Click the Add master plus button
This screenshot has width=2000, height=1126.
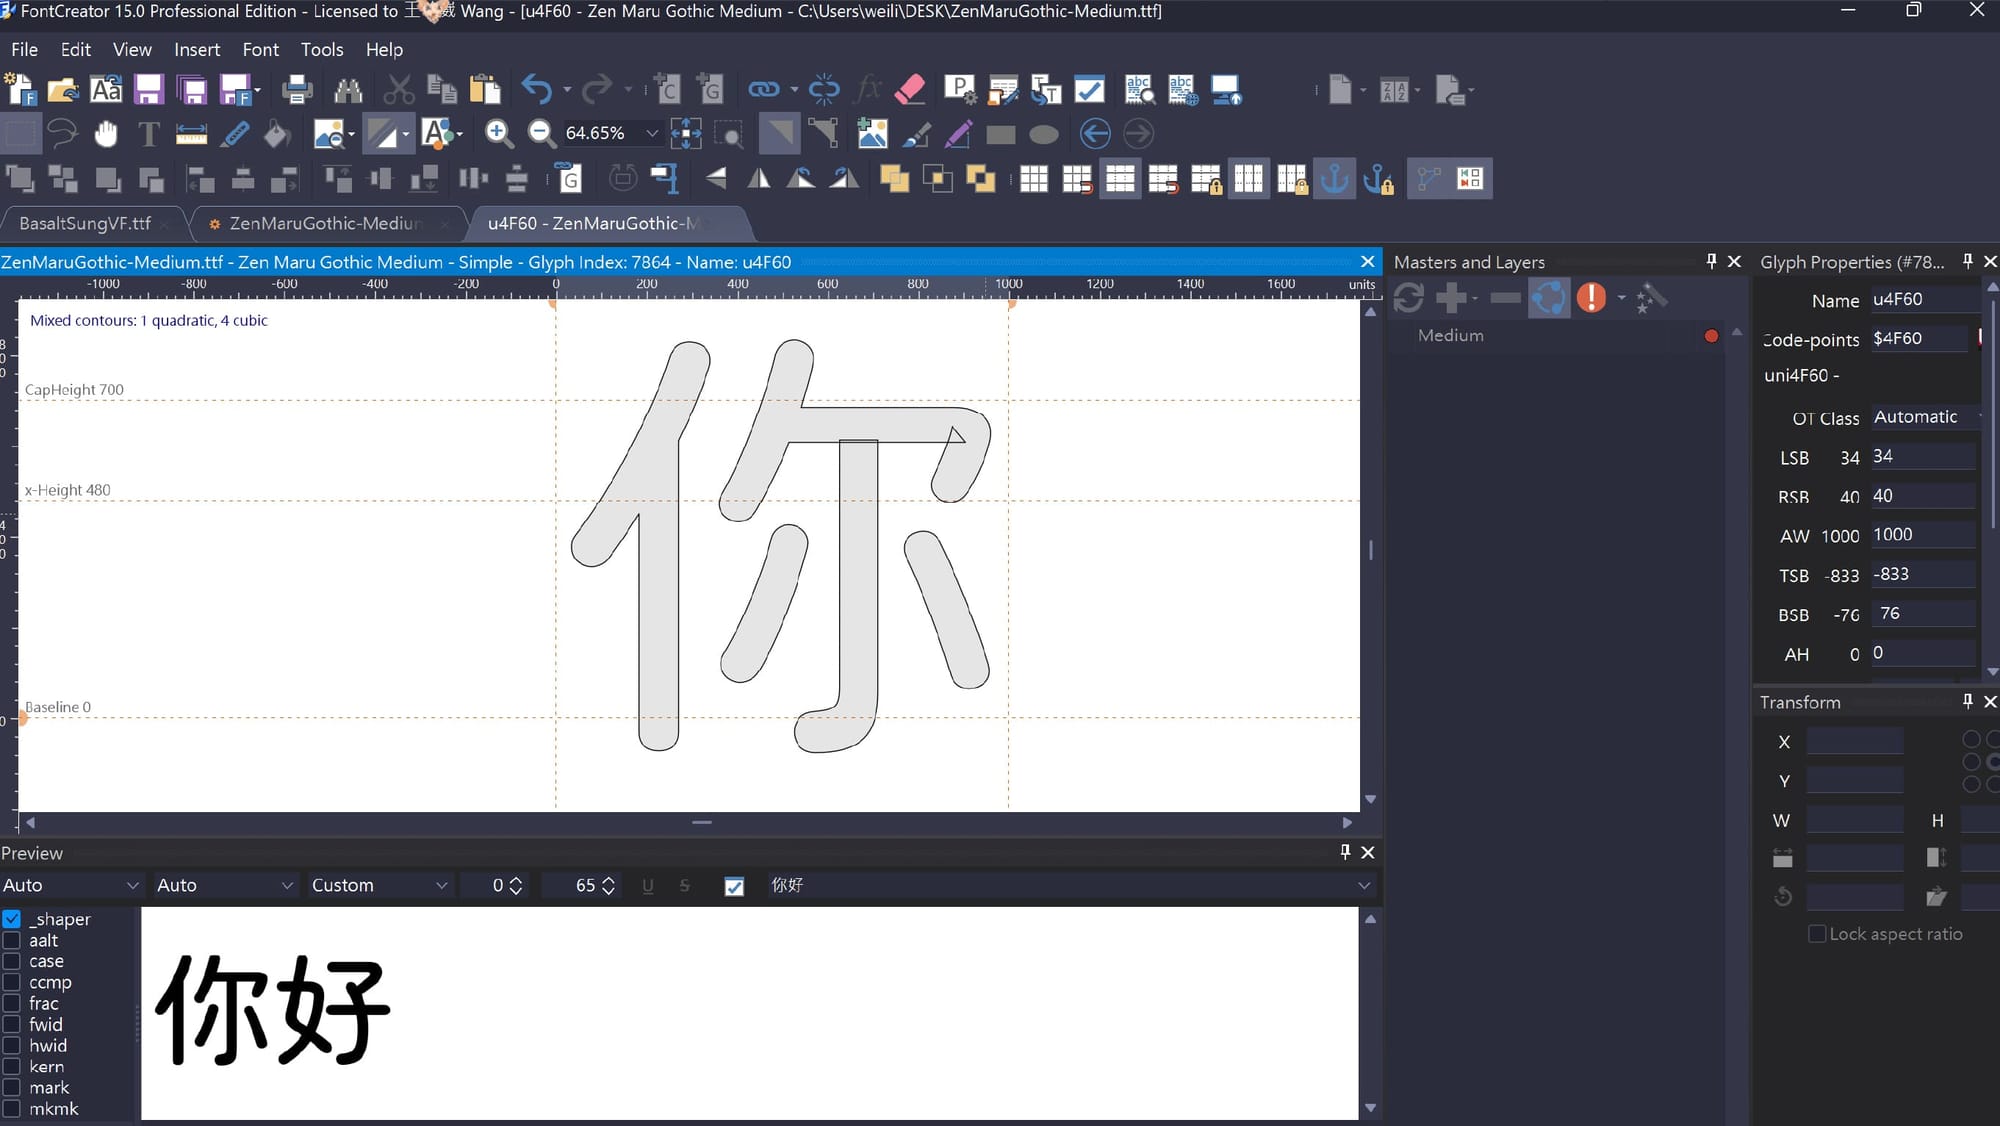1451,297
